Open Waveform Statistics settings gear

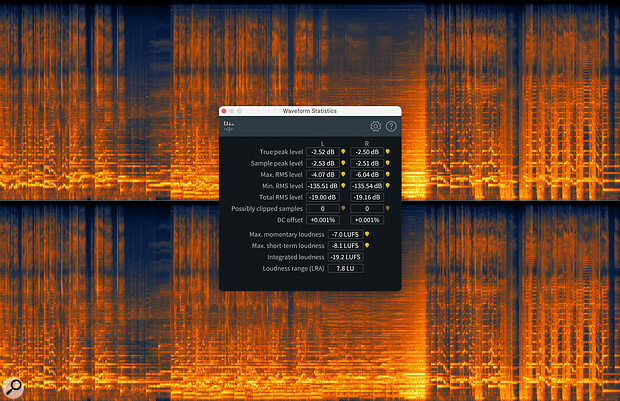tap(375, 126)
